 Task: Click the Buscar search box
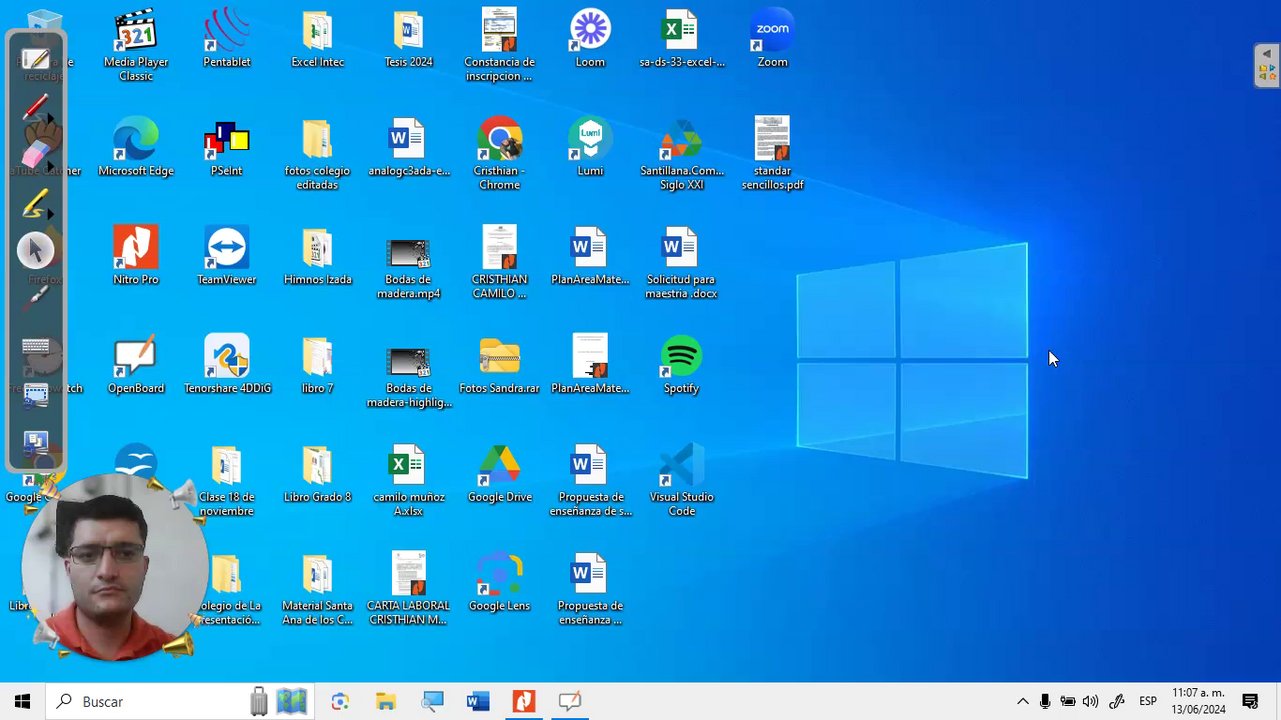click(x=150, y=702)
